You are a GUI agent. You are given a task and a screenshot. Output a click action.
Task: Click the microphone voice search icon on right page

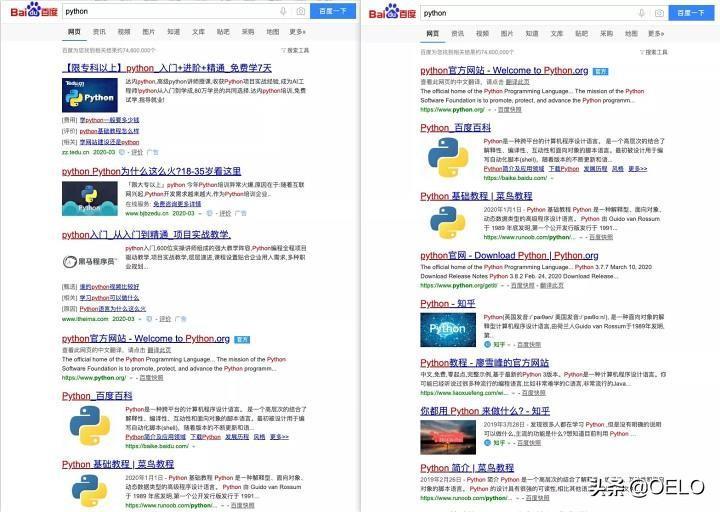[642, 13]
